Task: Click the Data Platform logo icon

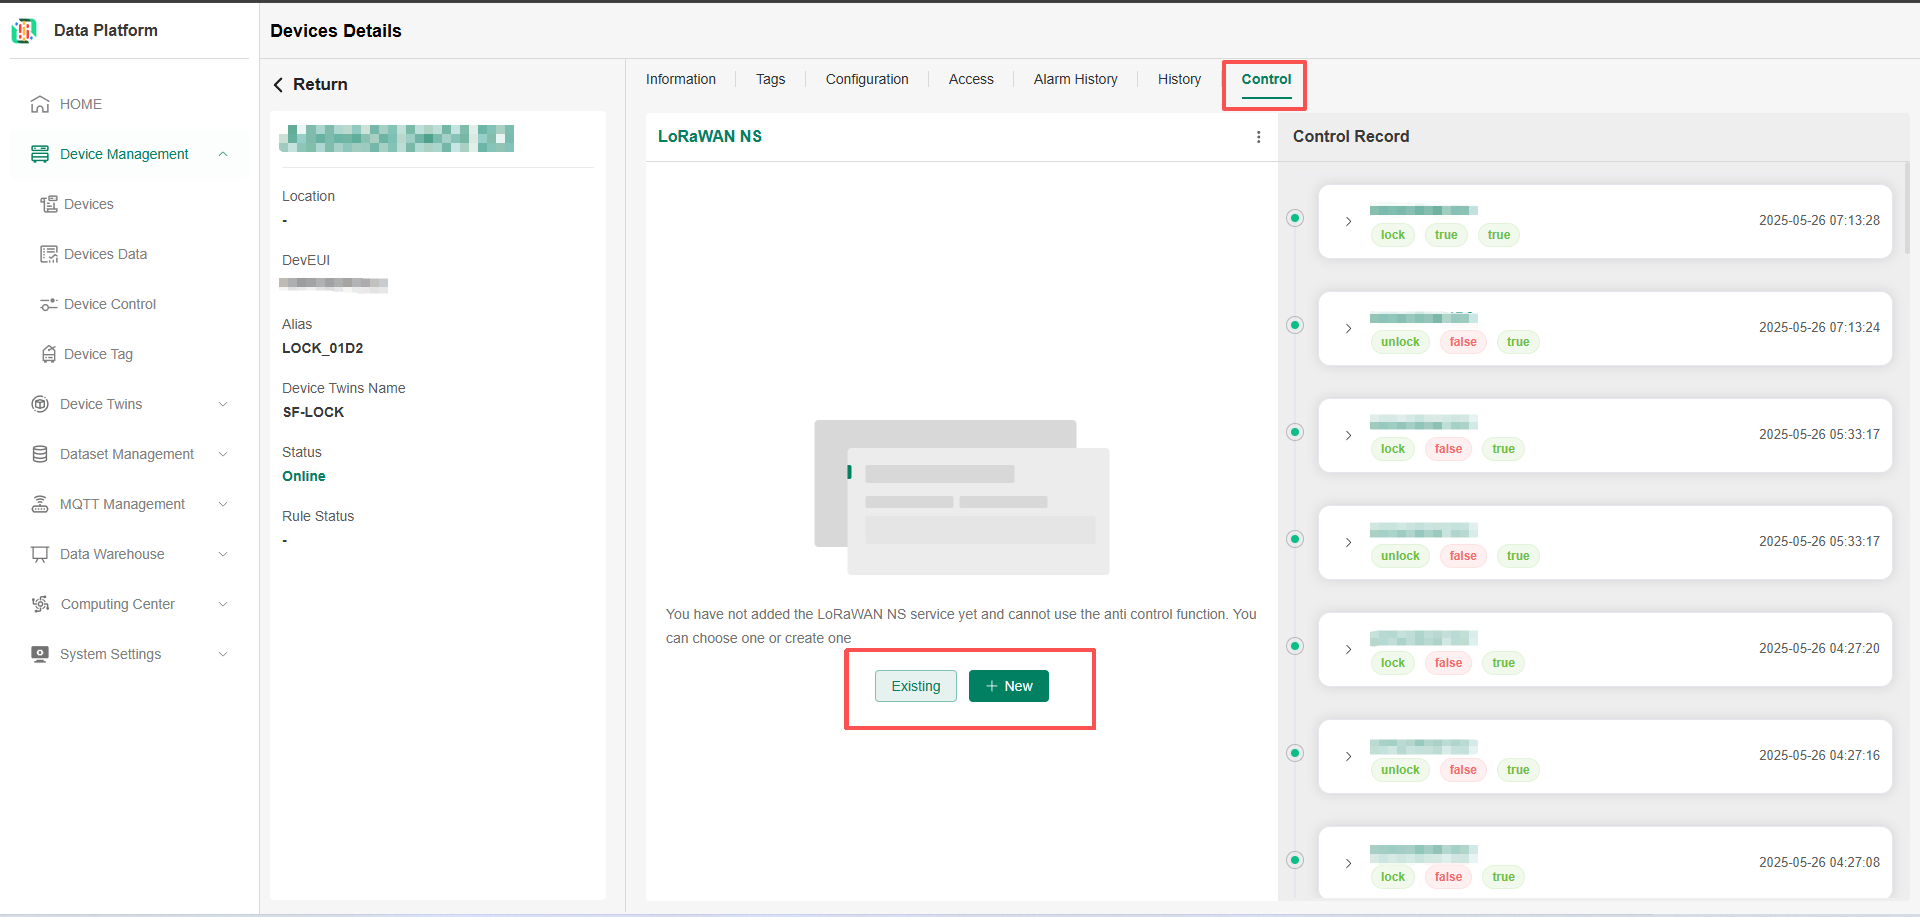Action: pos(24,31)
